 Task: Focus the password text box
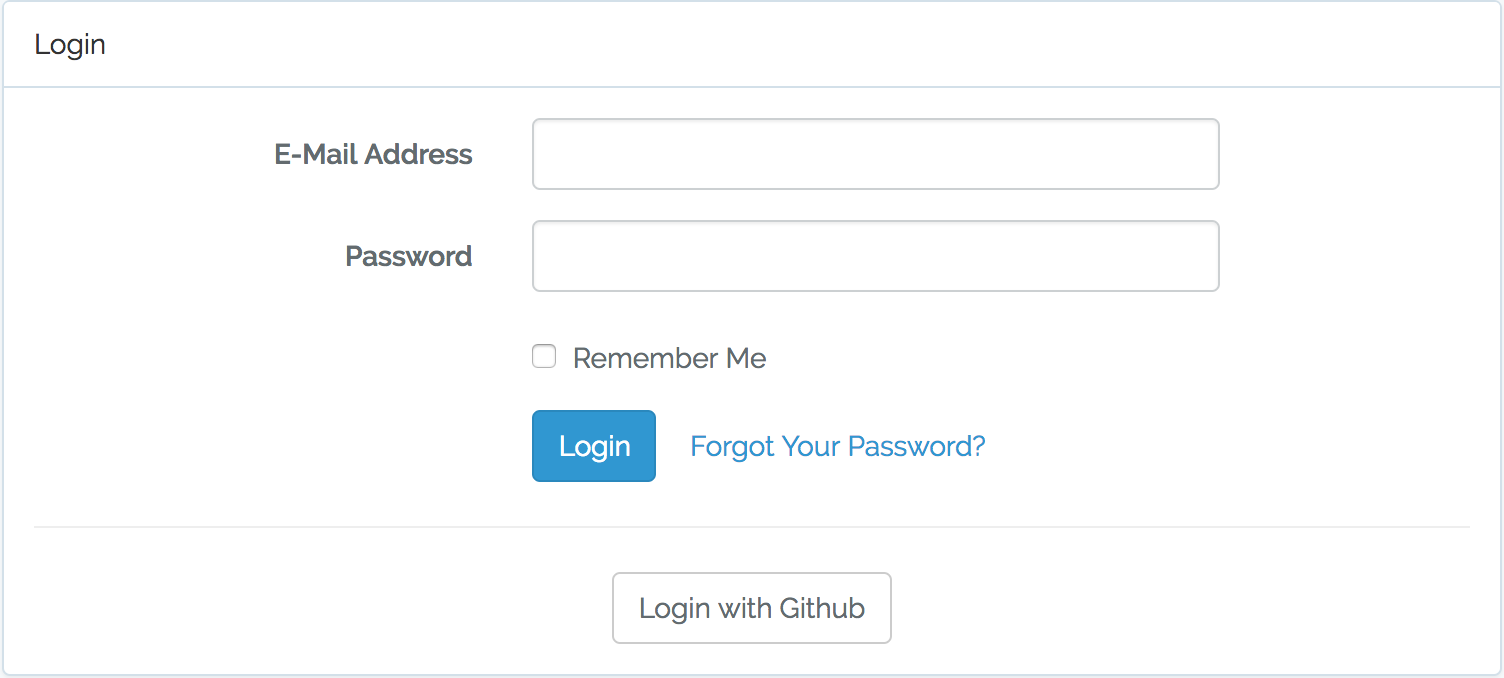click(875, 256)
